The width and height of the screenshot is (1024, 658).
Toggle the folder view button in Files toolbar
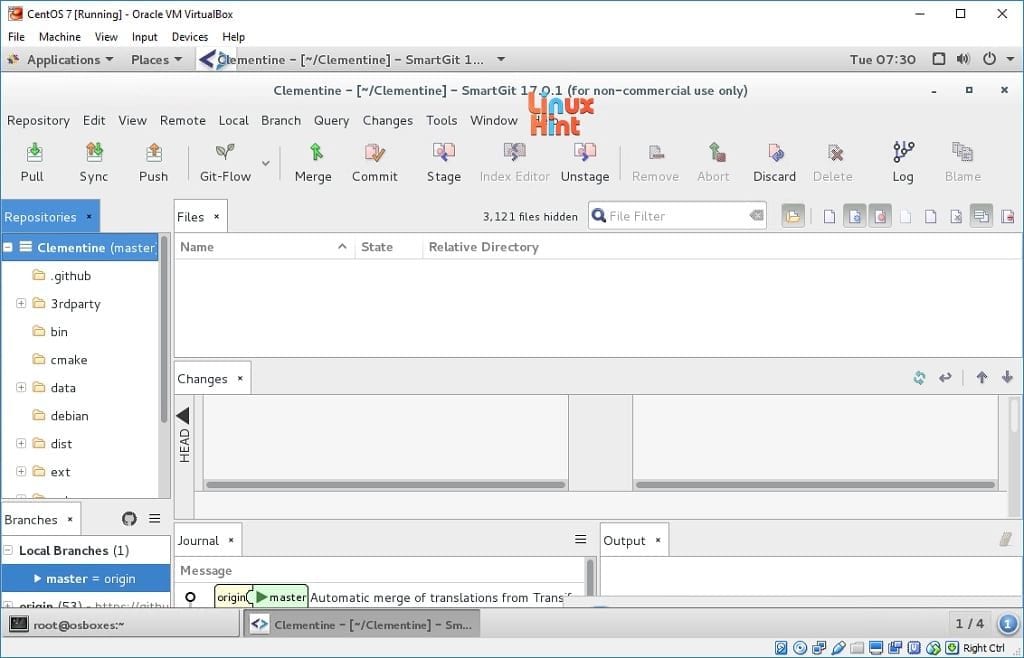pos(793,217)
